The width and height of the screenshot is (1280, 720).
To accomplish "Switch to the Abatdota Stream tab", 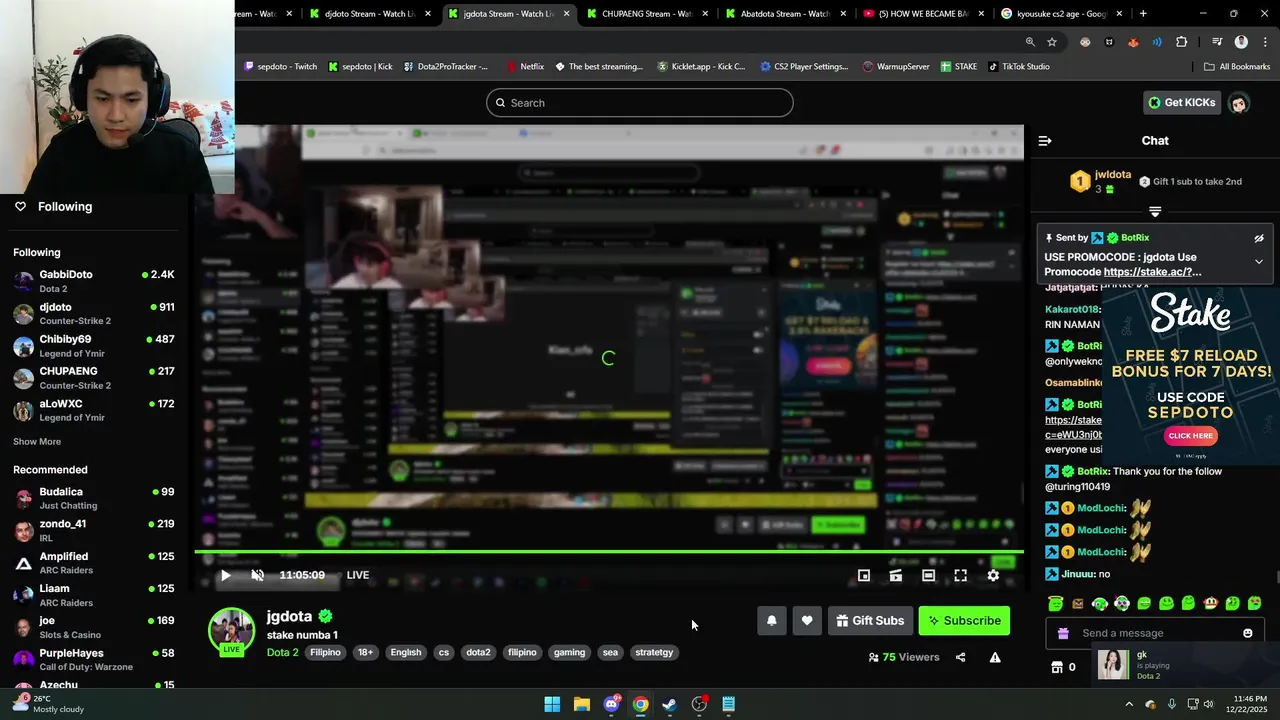I will click(786, 14).
